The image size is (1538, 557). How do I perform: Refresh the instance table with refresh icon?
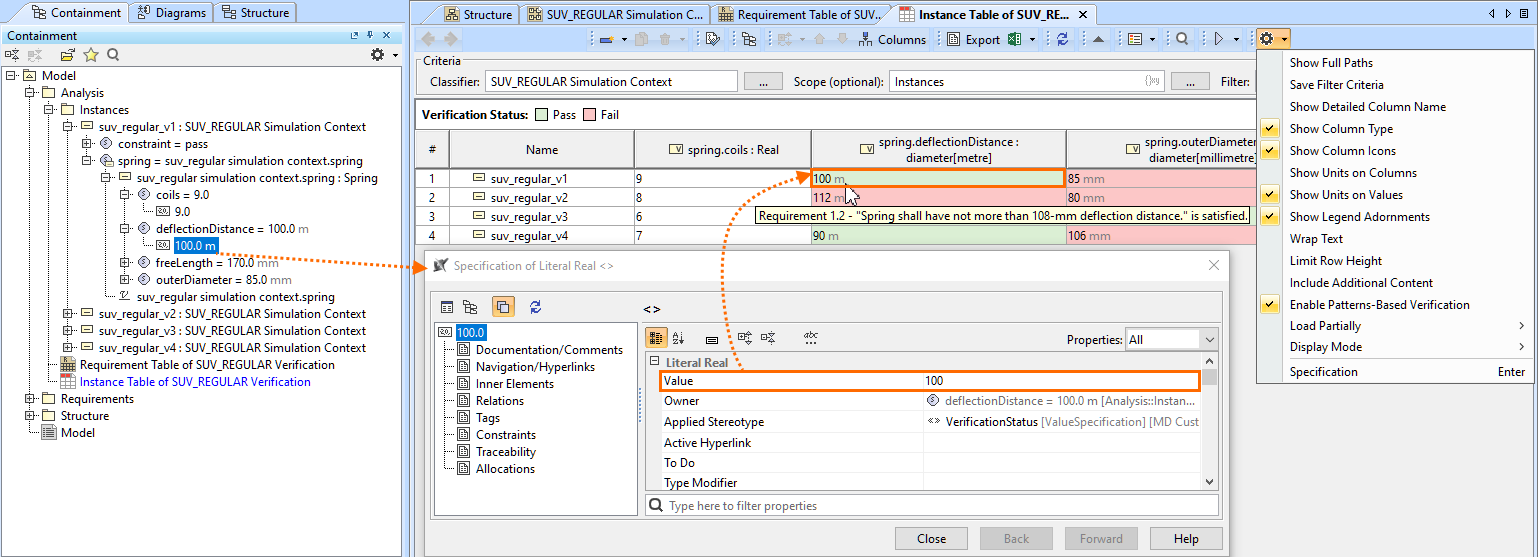(x=1063, y=39)
